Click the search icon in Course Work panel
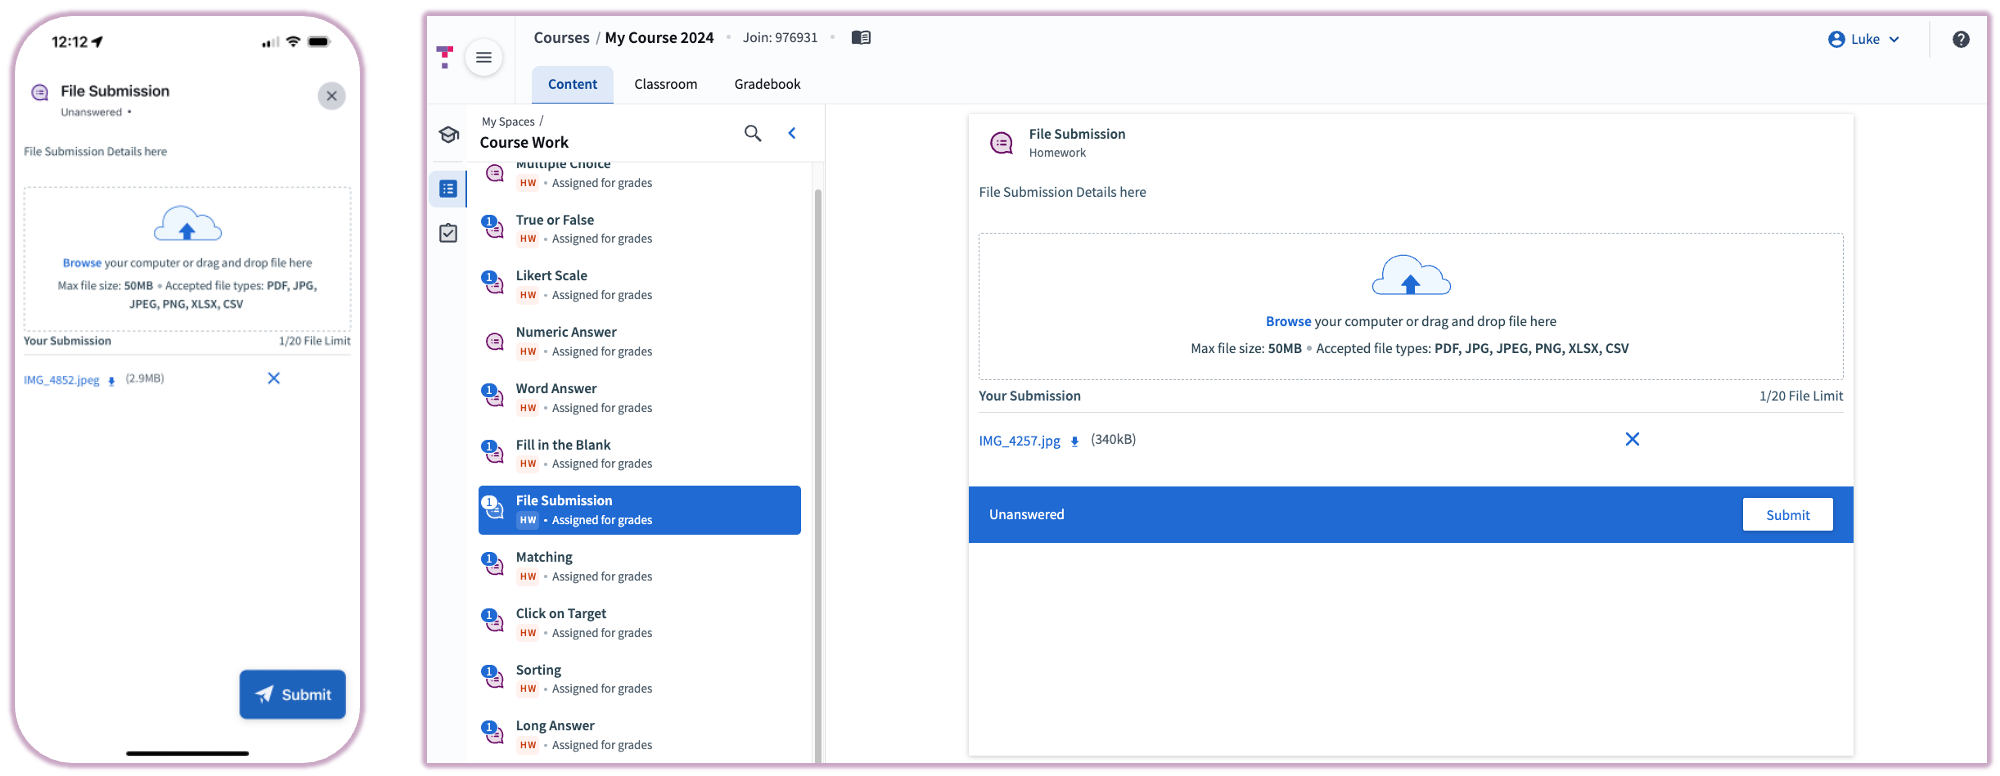The image size is (2000, 776). pyautogui.click(x=752, y=133)
